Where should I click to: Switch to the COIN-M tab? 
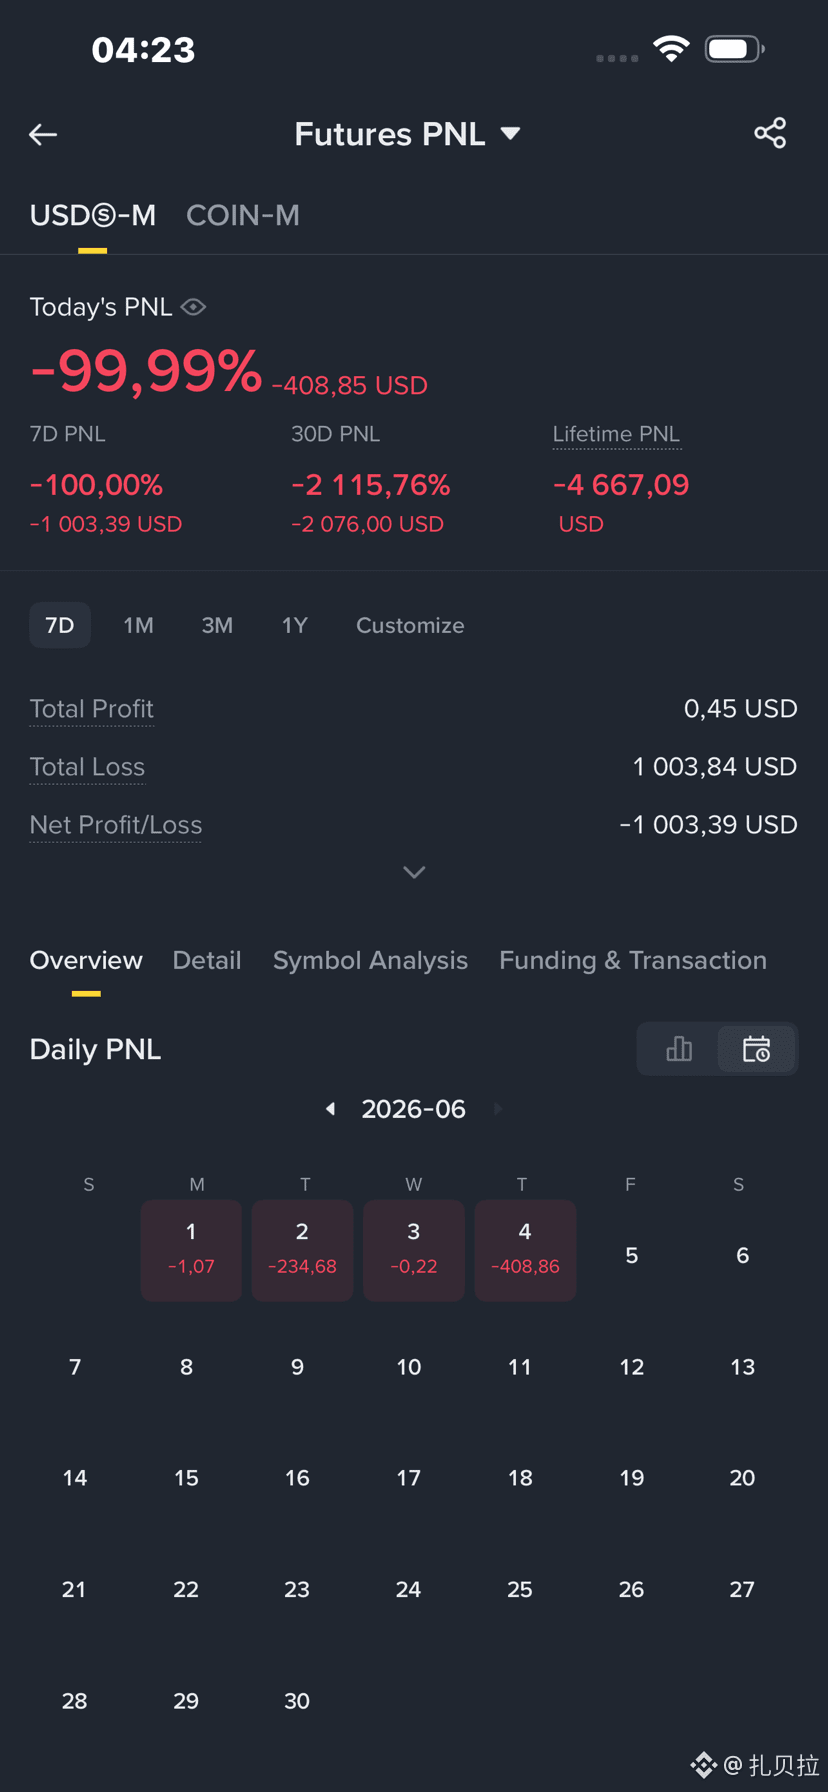point(243,215)
